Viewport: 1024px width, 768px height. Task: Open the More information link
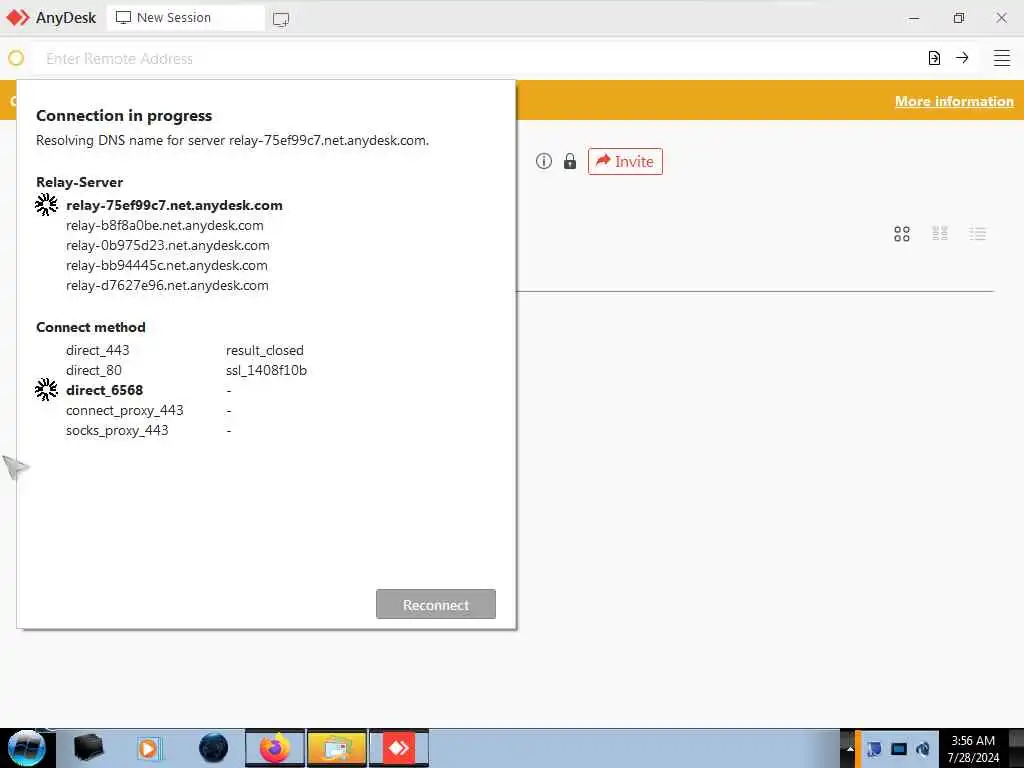954,101
